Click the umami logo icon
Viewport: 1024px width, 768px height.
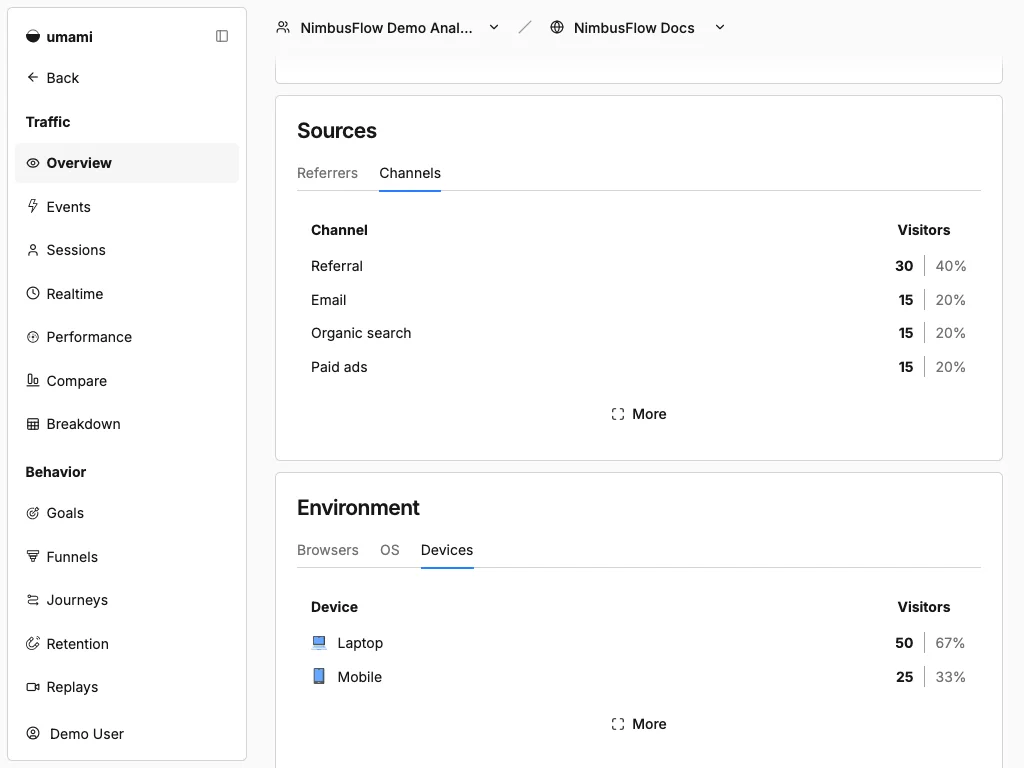coord(33,37)
